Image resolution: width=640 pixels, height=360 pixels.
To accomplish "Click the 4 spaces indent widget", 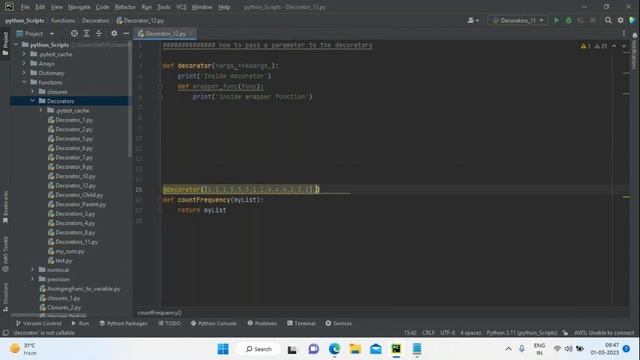I will click(470, 333).
